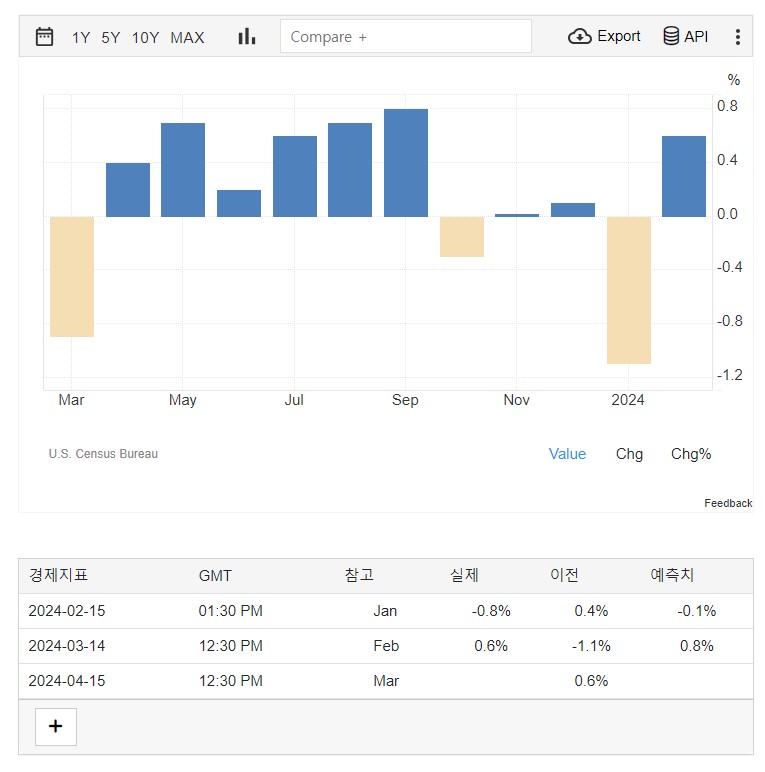Click the -0.8% actual value
Image resolution: width=765 pixels, height=772 pixels.
[491, 611]
